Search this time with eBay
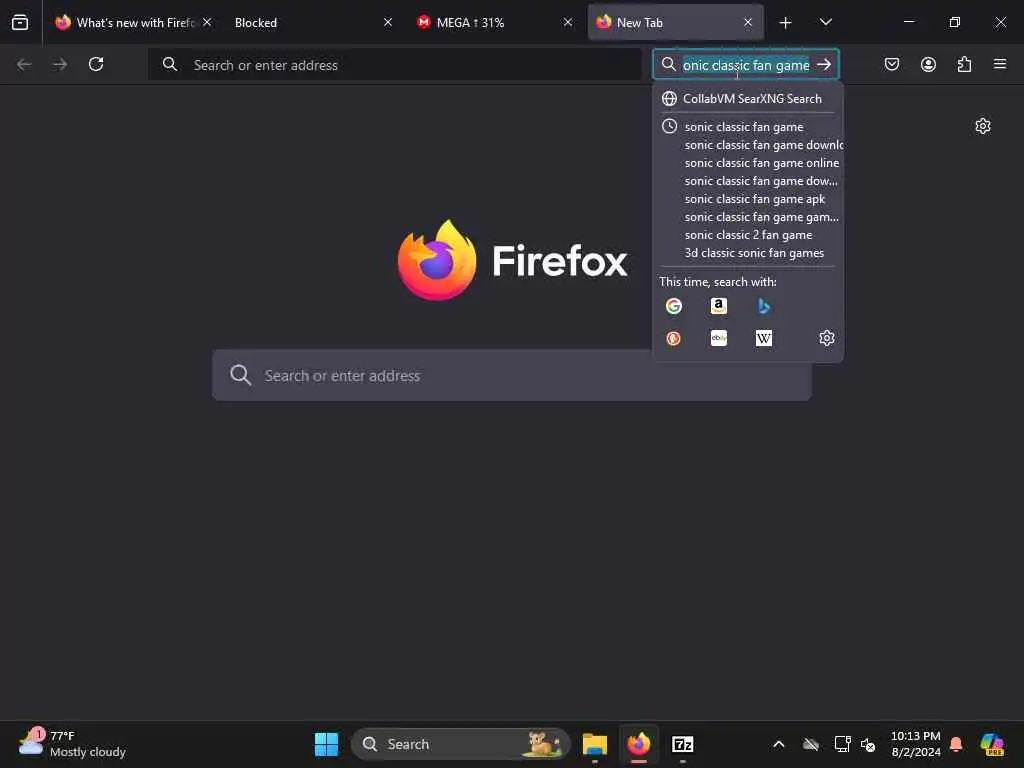The image size is (1024, 768). point(719,338)
